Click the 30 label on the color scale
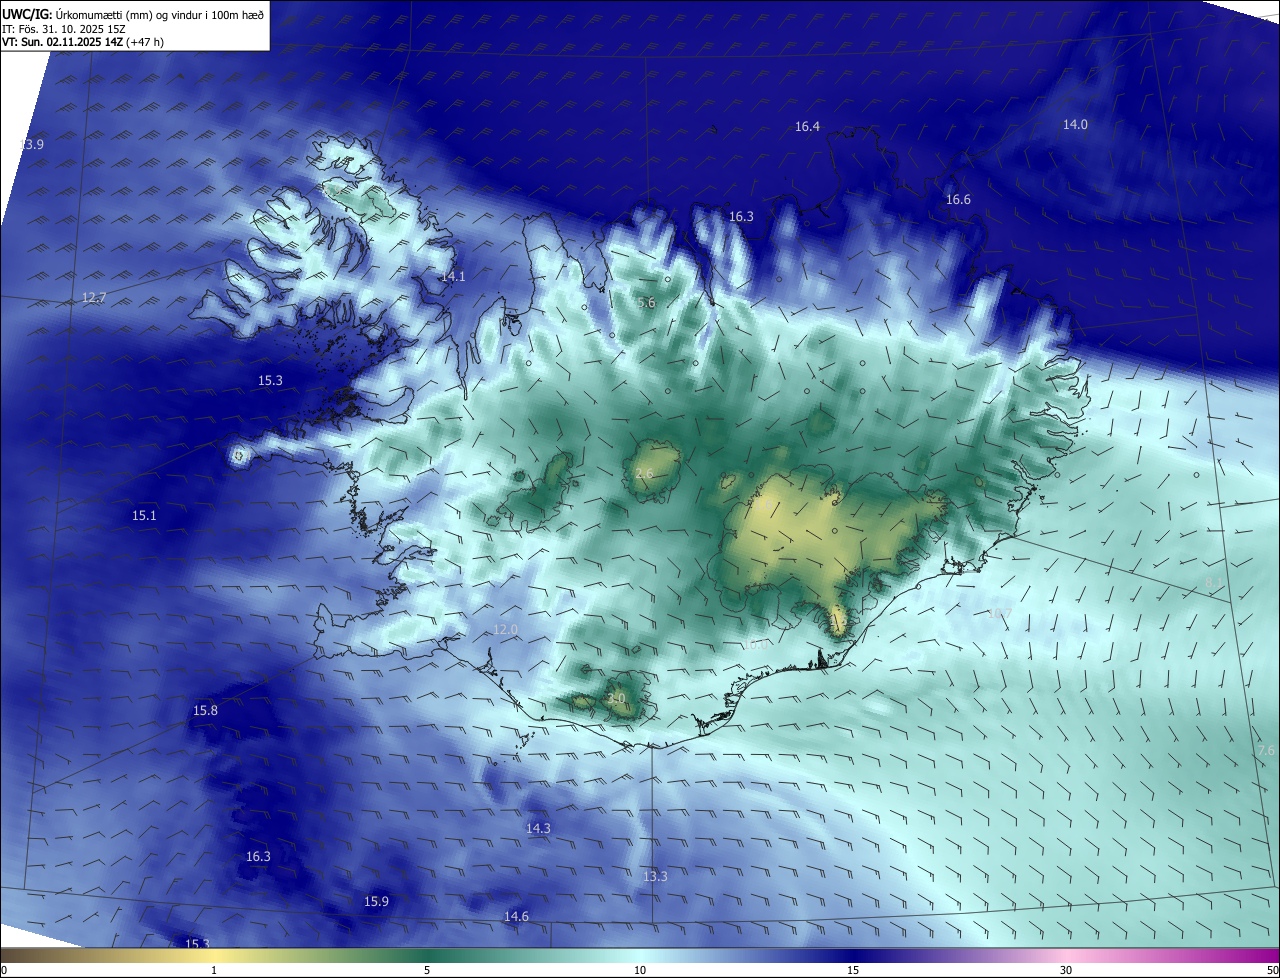The height and width of the screenshot is (978, 1280). [x=1066, y=970]
